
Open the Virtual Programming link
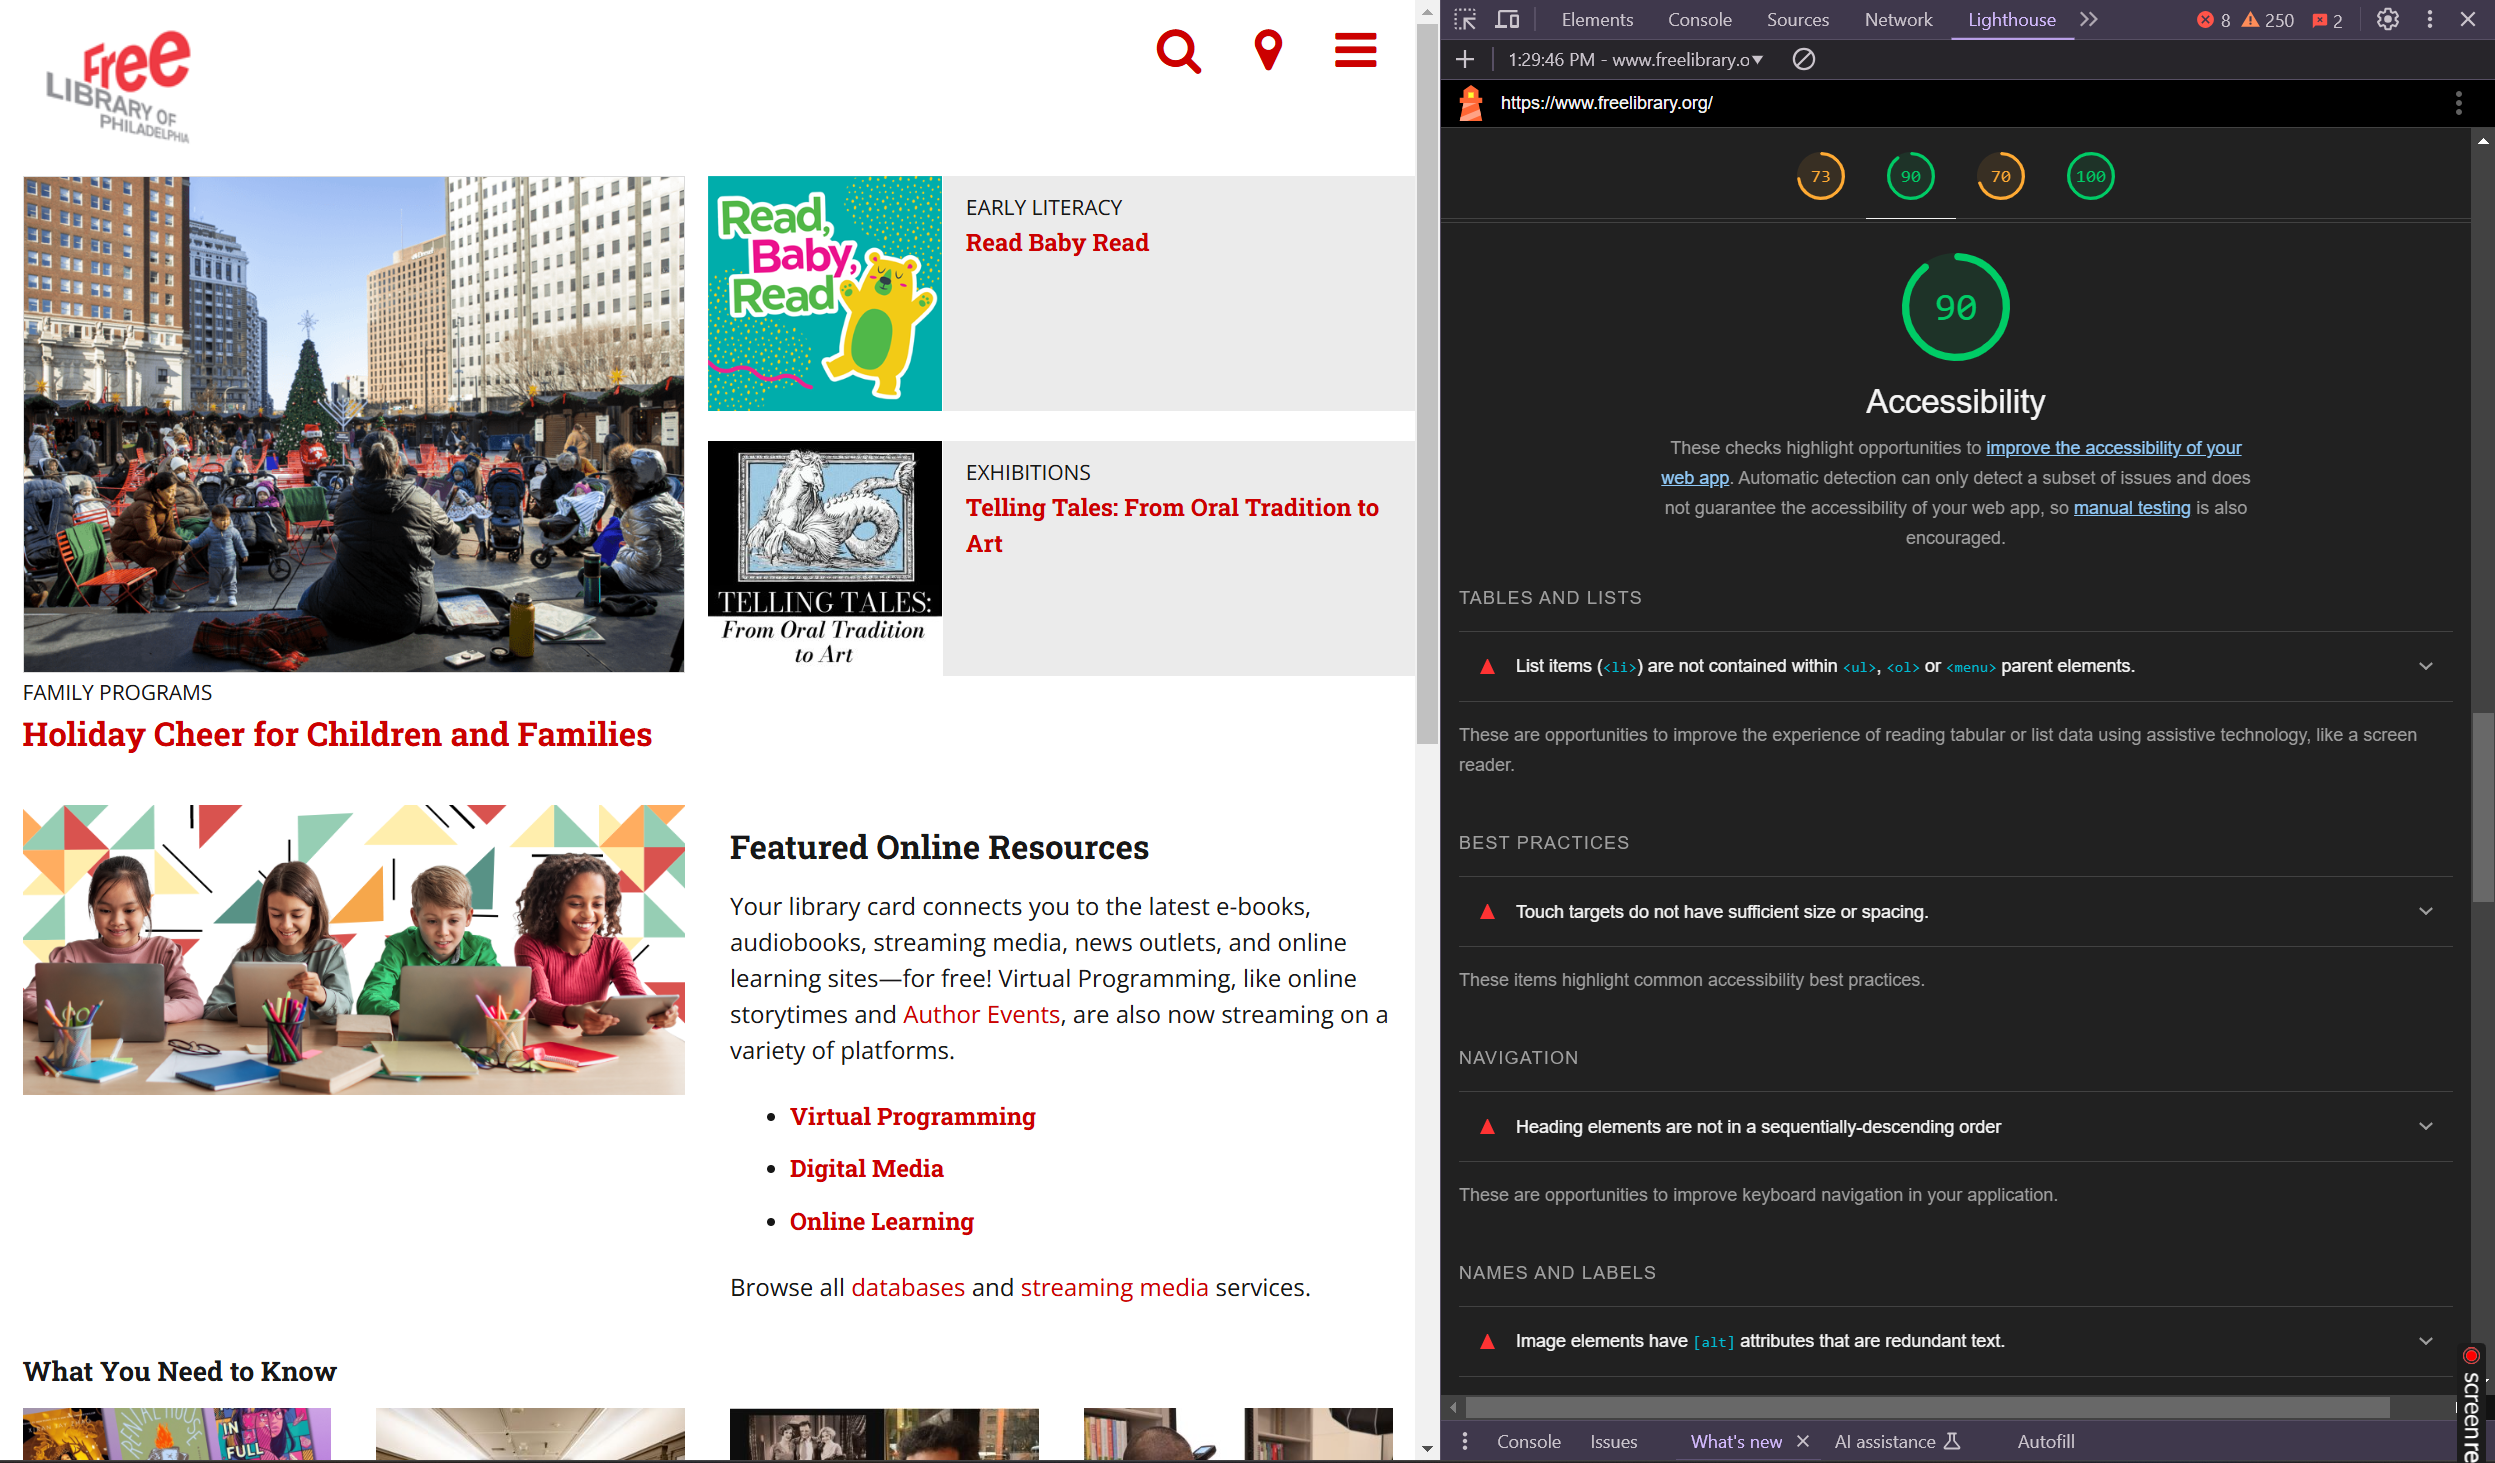click(912, 1116)
